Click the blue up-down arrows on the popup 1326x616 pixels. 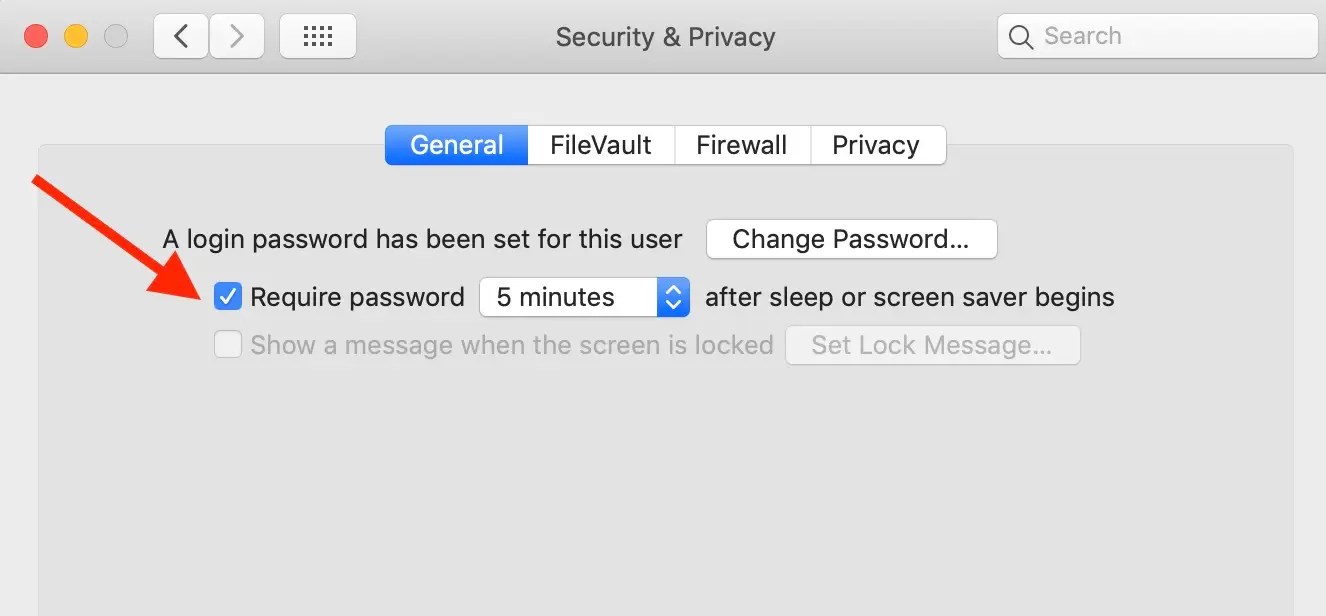(x=673, y=297)
